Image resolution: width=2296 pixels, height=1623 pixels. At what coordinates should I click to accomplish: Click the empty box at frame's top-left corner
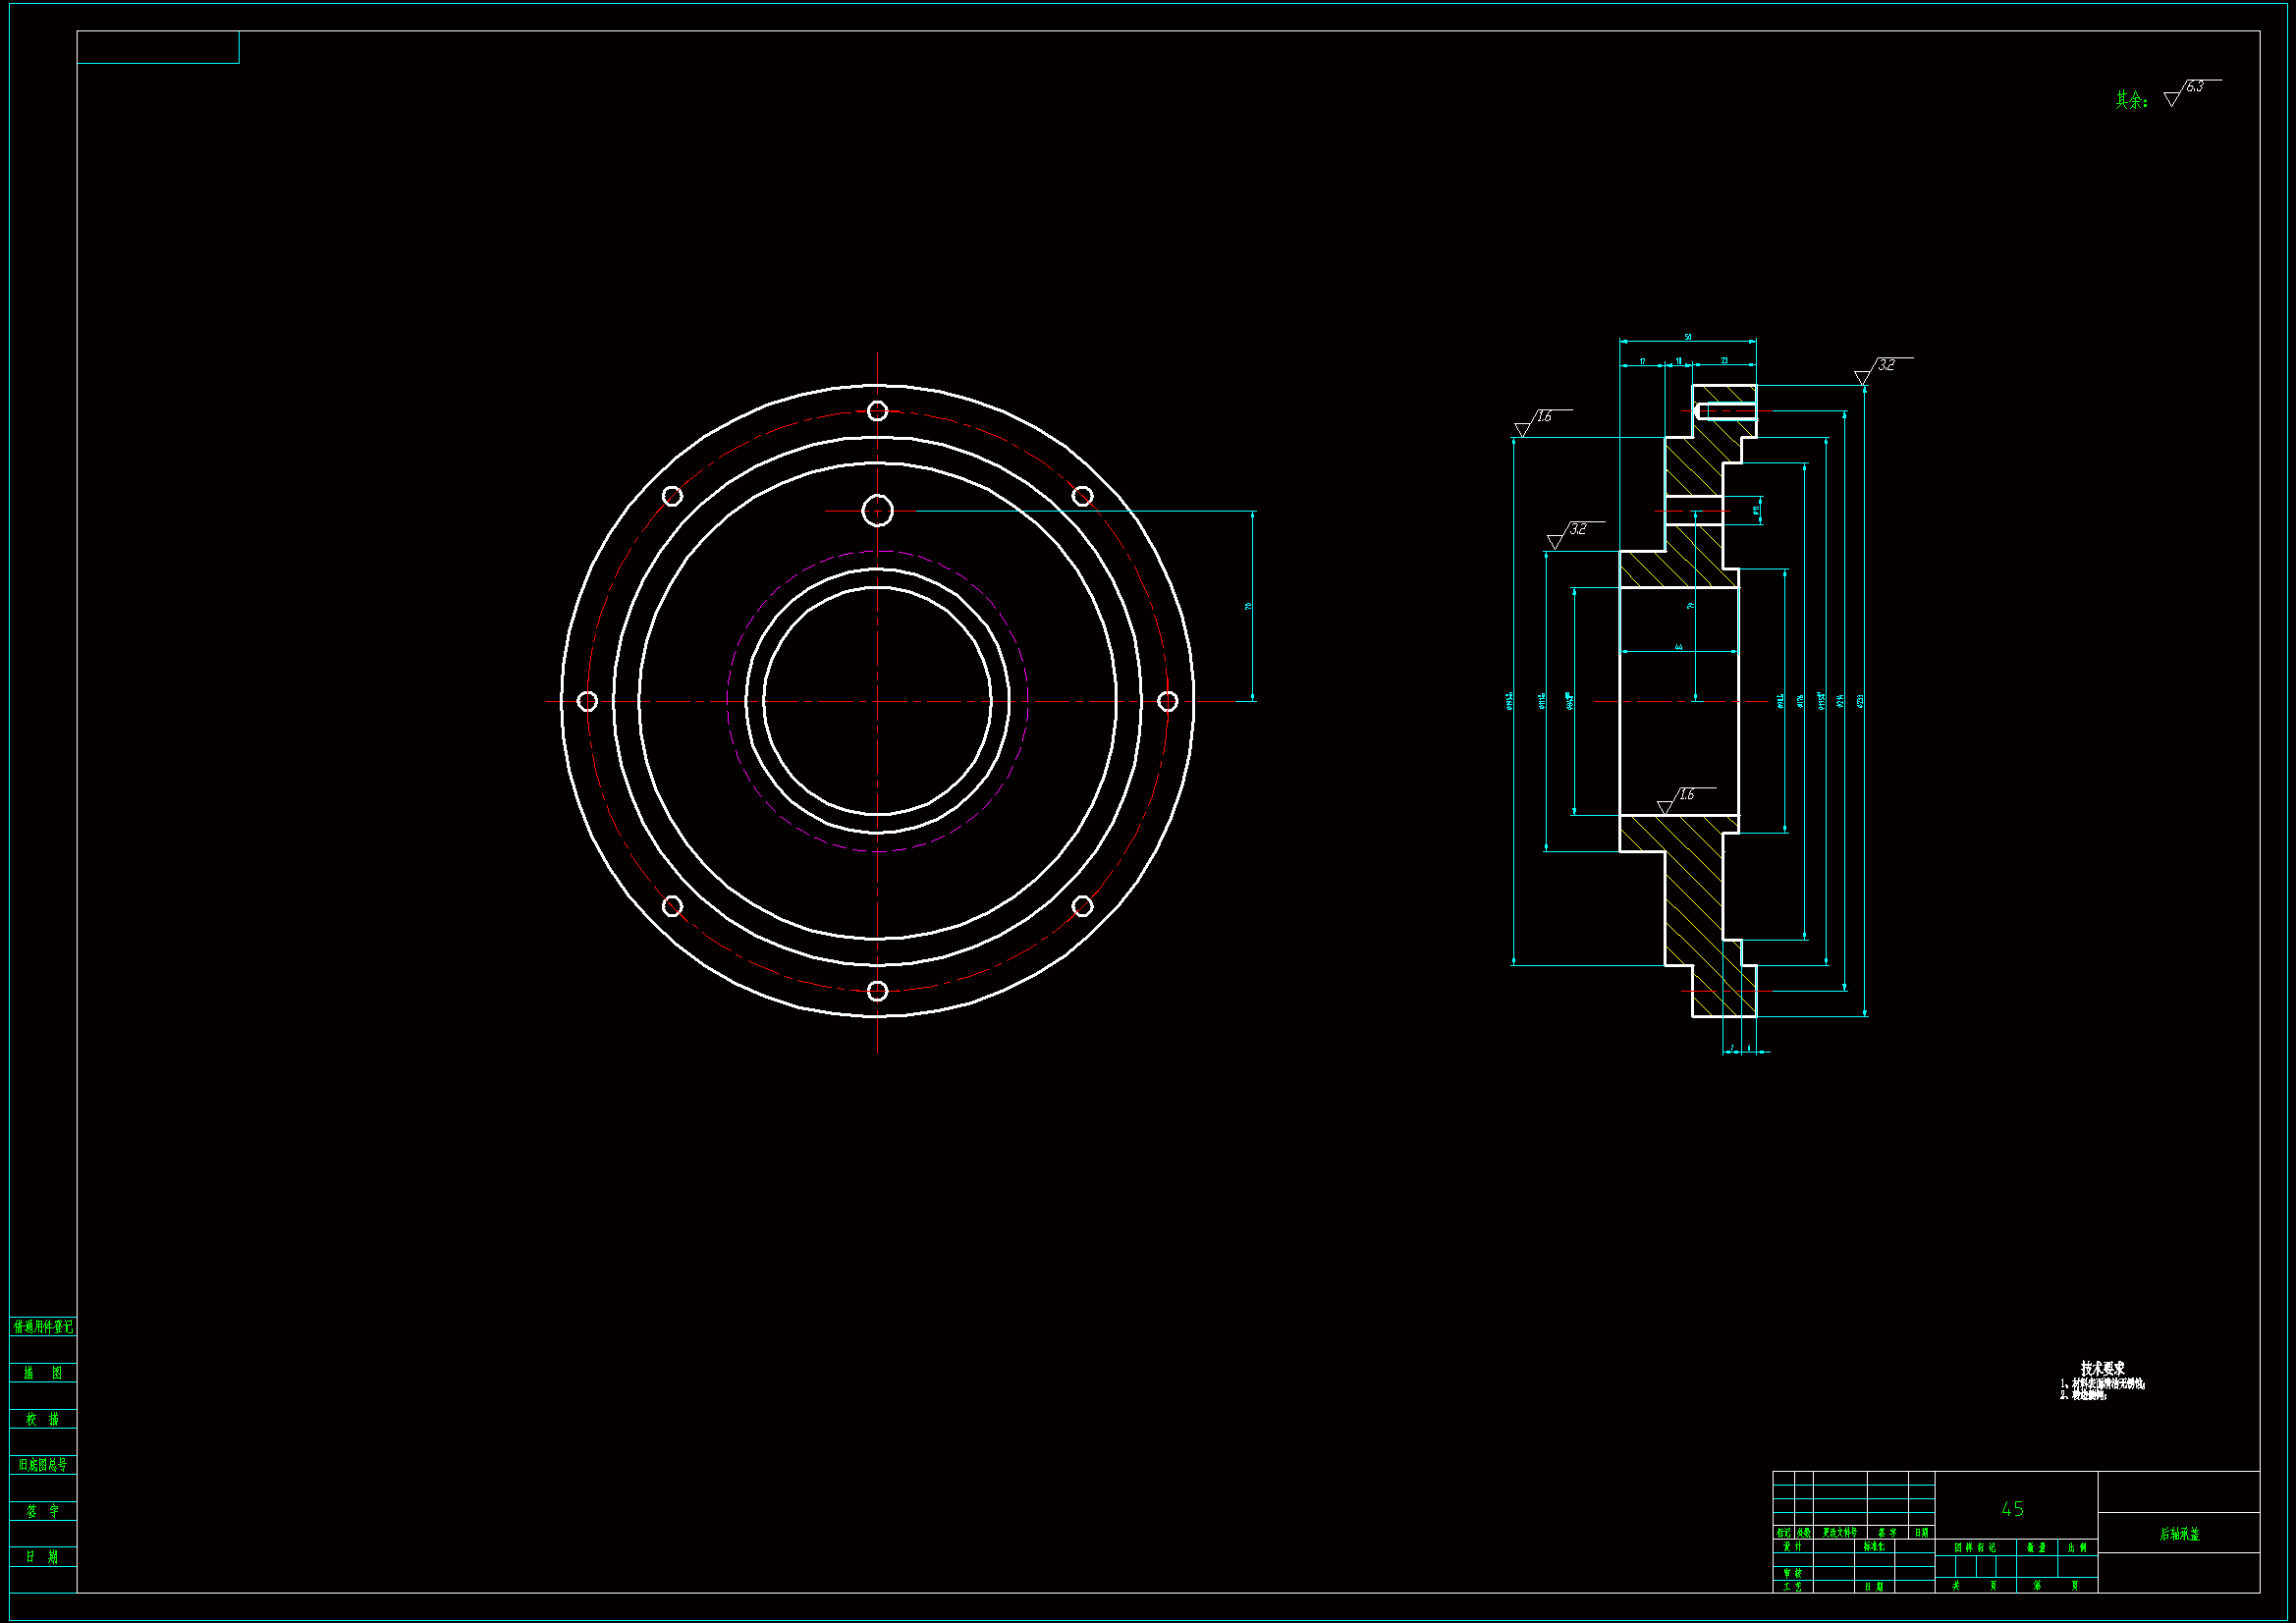(x=158, y=47)
